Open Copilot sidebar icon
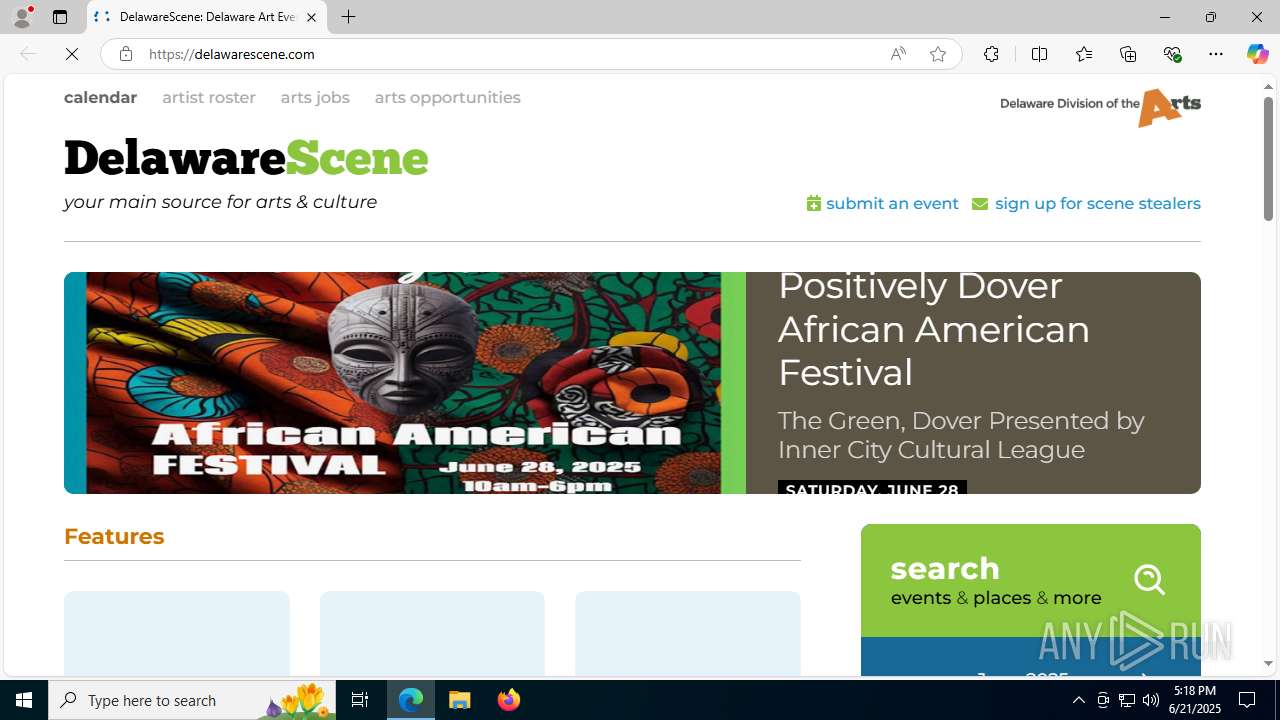1280x720 pixels. [1257, 54]
